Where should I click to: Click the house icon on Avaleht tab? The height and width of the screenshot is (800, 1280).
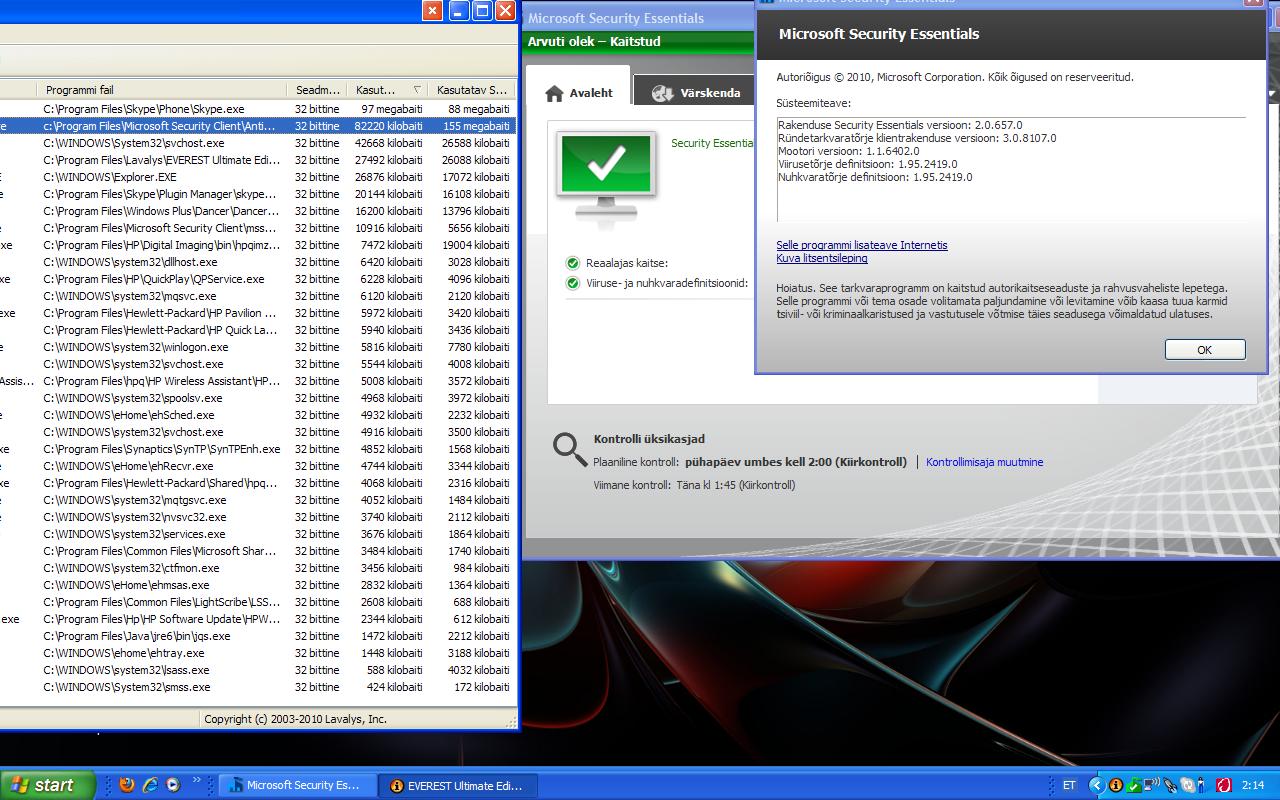click(x=554, y=93)
